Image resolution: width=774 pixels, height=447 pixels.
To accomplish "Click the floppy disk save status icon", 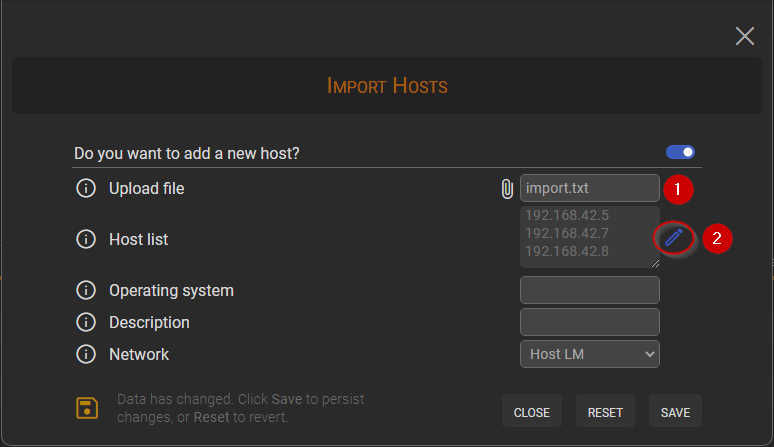I will point(87,408).
